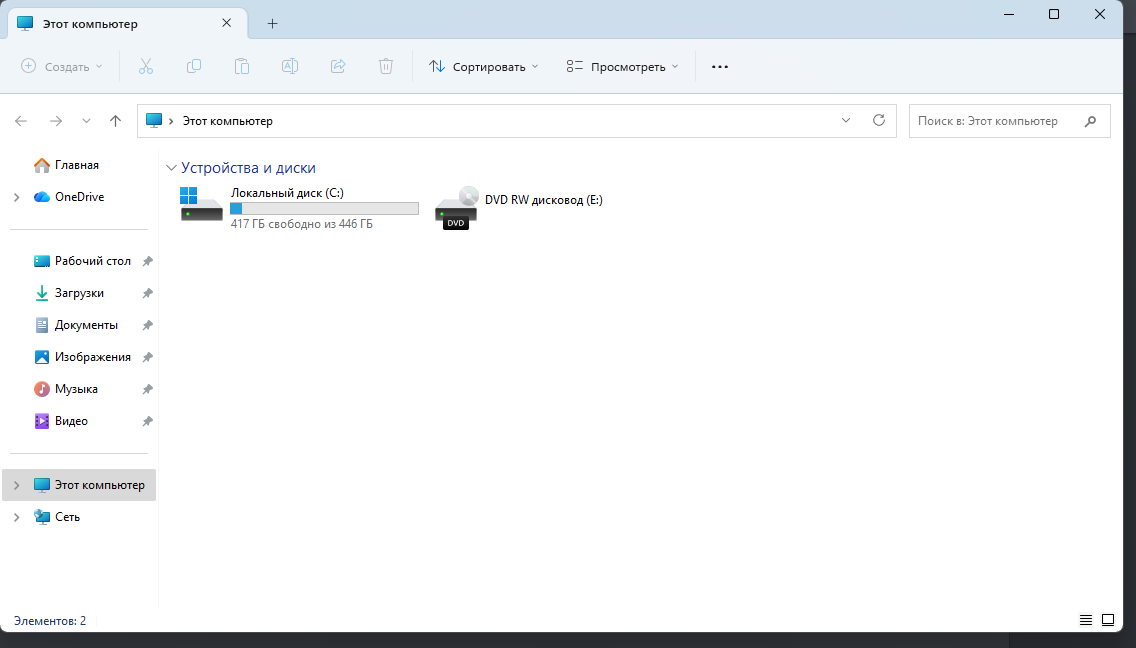
Task: Click the Cut scissors icon
Action: click(x=146, y=67)
